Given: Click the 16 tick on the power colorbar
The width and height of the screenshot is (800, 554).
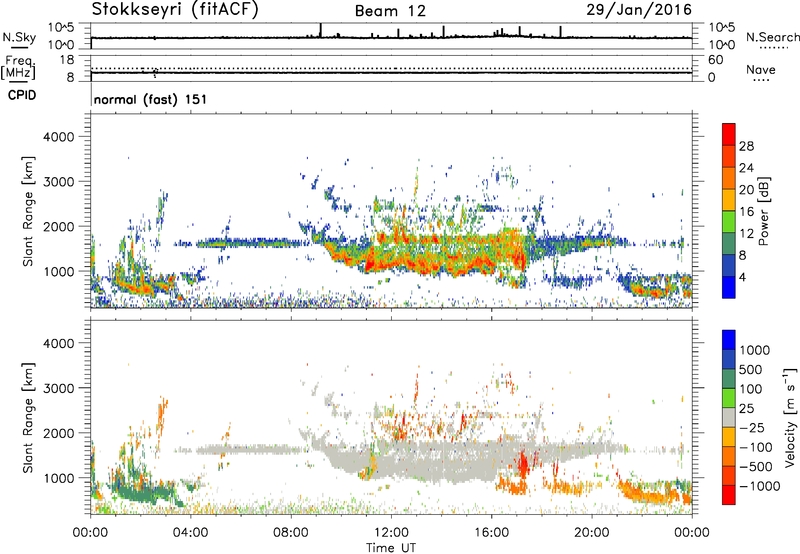Looking at the screenshot, I should pyautogui.click(x=746, y=212).
